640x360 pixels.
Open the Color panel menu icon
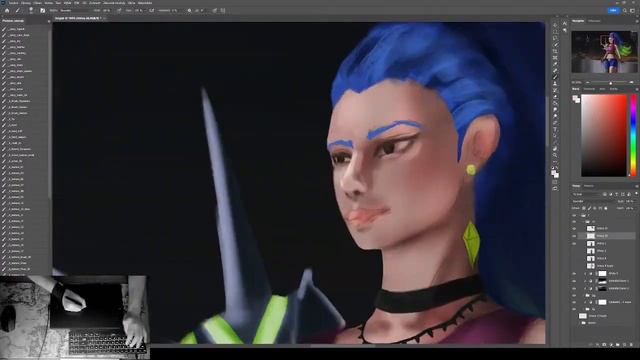(637, 89)
